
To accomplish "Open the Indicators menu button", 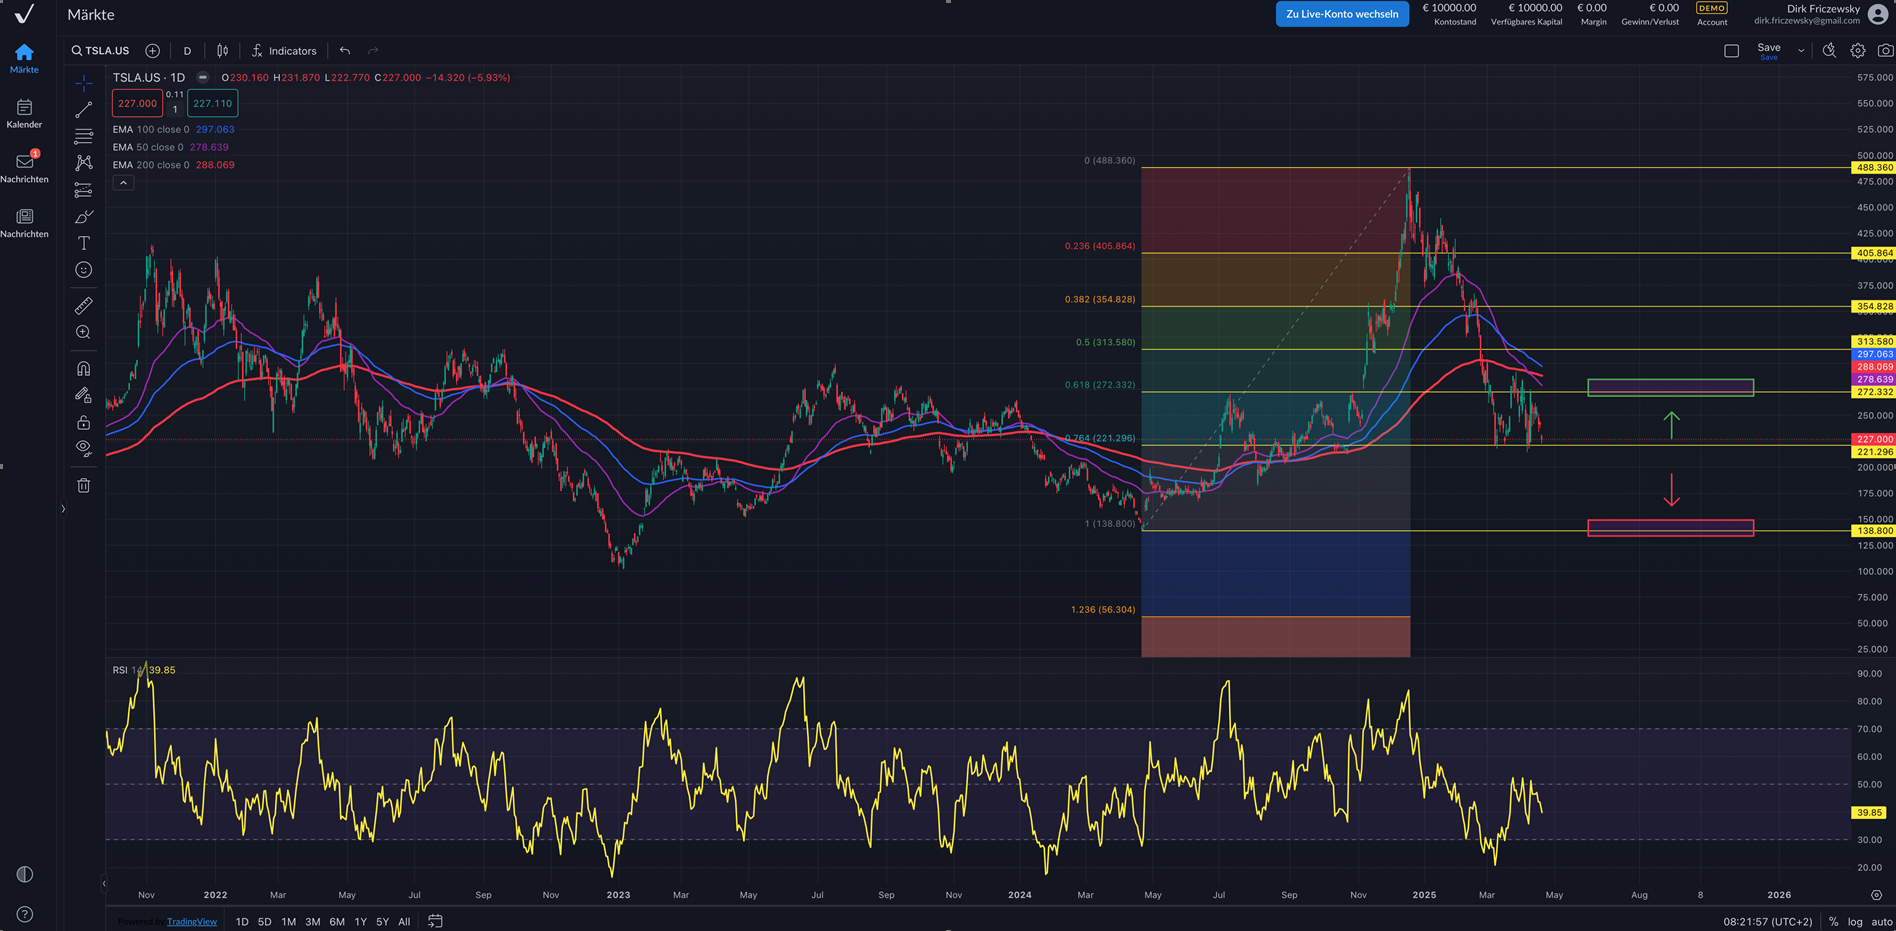I will tap(284, 51).
